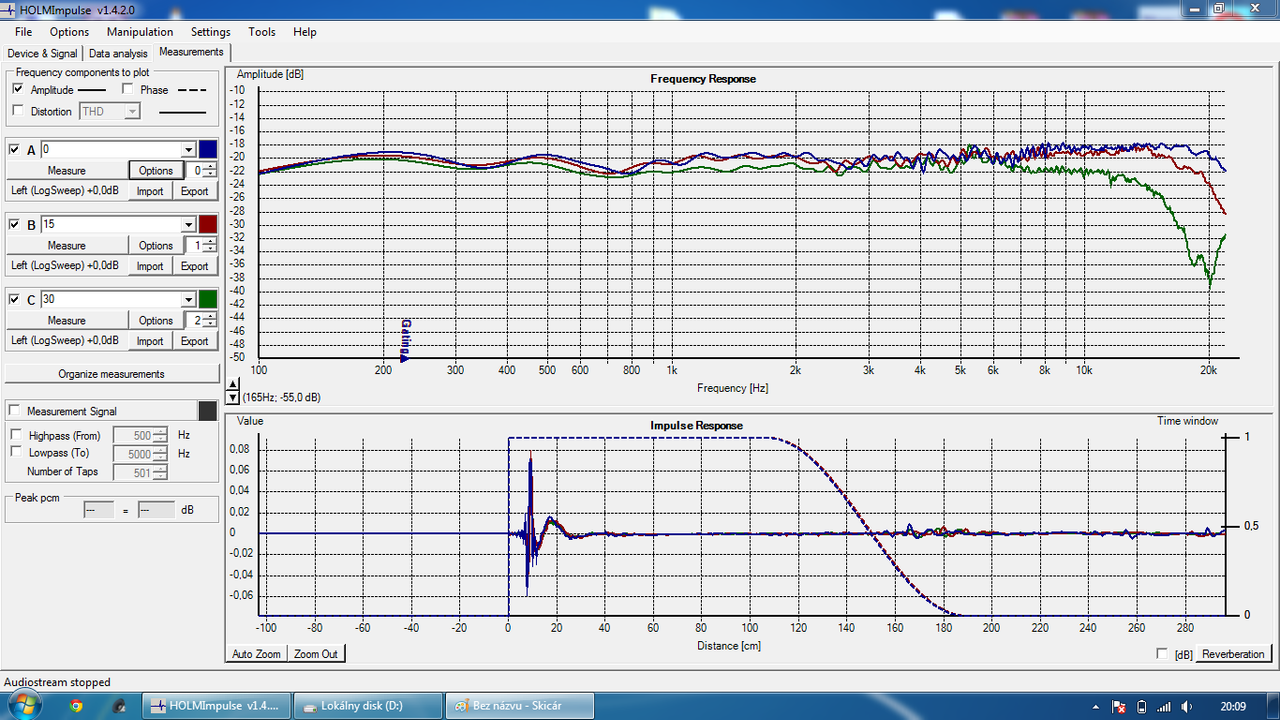Increase the measurement B offset stepper
The image size is (1280, 720).
point(209,241)
